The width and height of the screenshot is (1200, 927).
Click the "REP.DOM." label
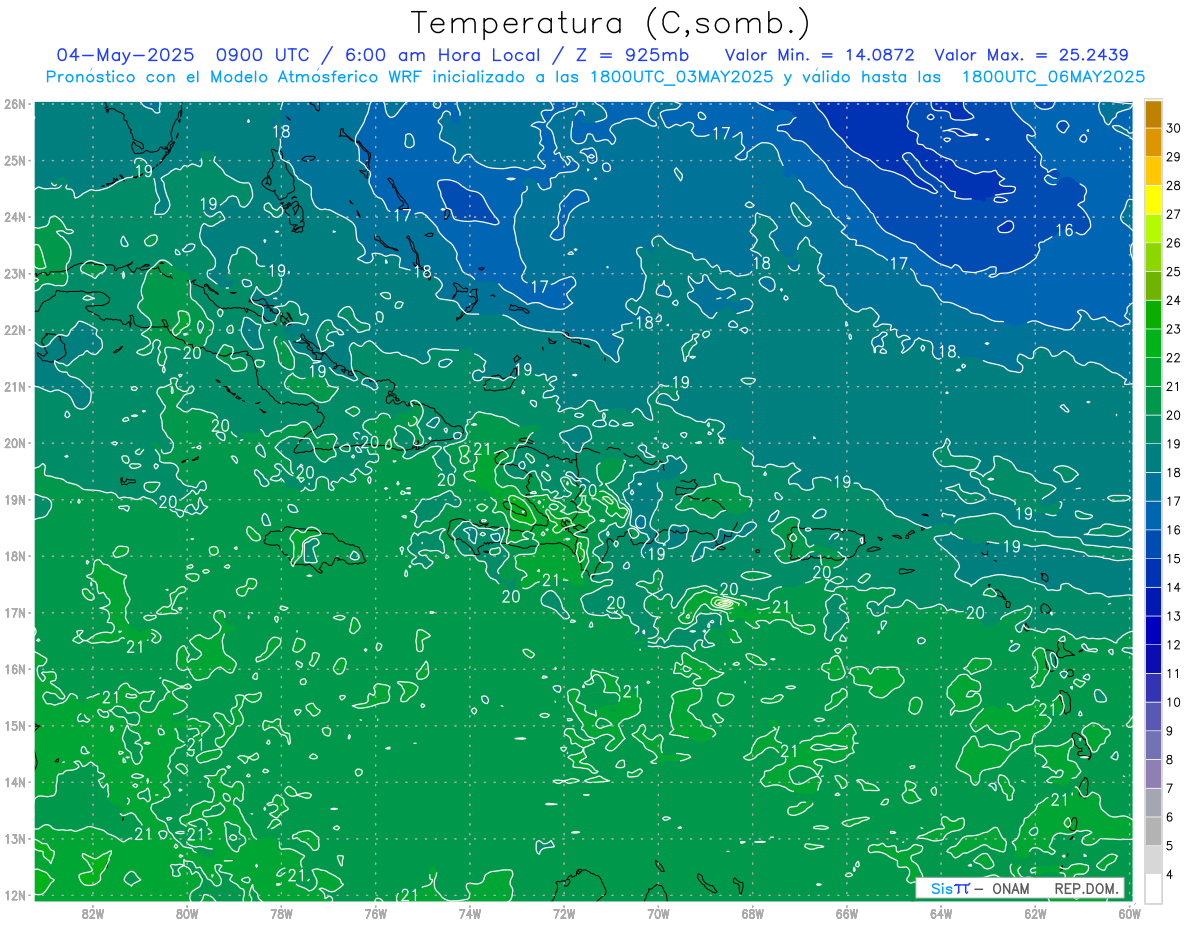[x=1086, y=888]
